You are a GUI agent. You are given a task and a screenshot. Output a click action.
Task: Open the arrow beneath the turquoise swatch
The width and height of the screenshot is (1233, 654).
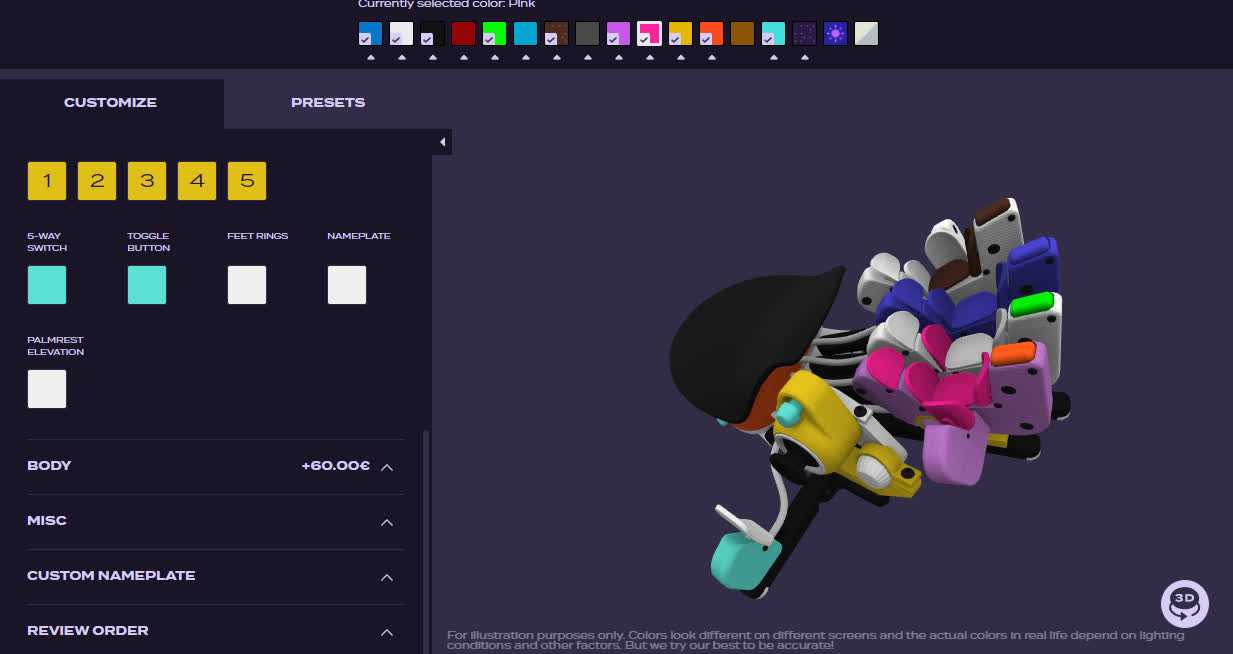(x=773, y=58)
